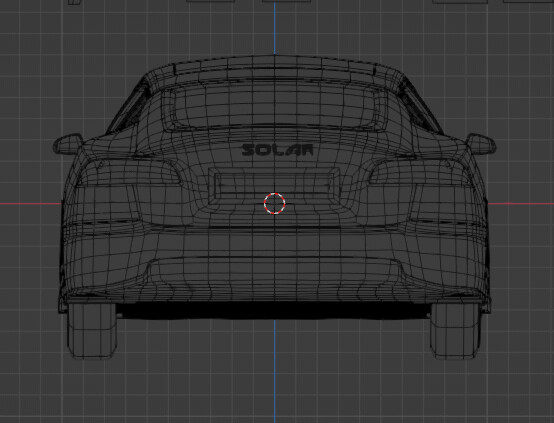The width and height of the screenshot is (554, 423).
Task: Click the red-white 3D cursor circle
Action: [x=275, y=203]
